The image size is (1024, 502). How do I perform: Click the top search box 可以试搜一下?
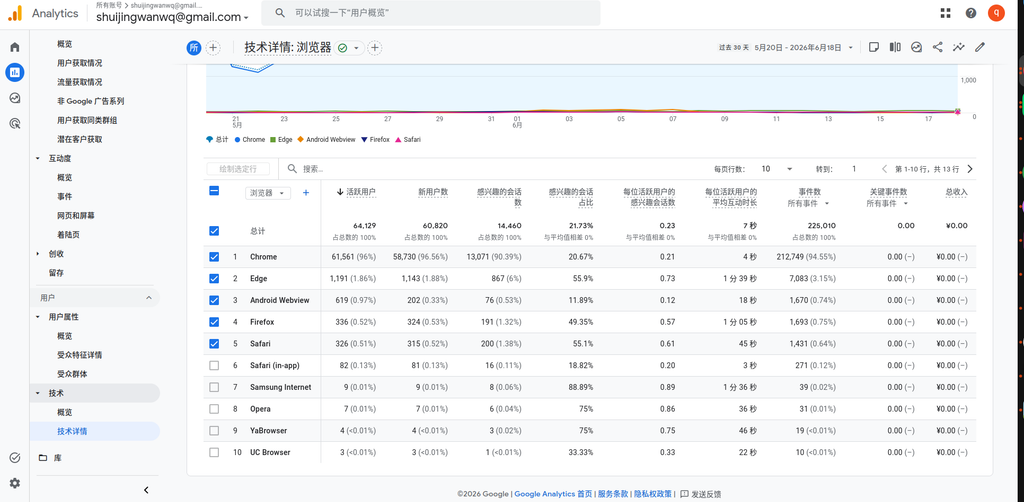tap(430, 13)
